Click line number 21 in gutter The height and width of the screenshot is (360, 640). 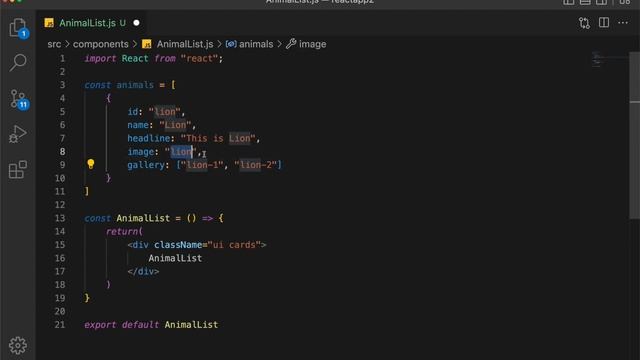pyautogui.click(x=60, y=324)
